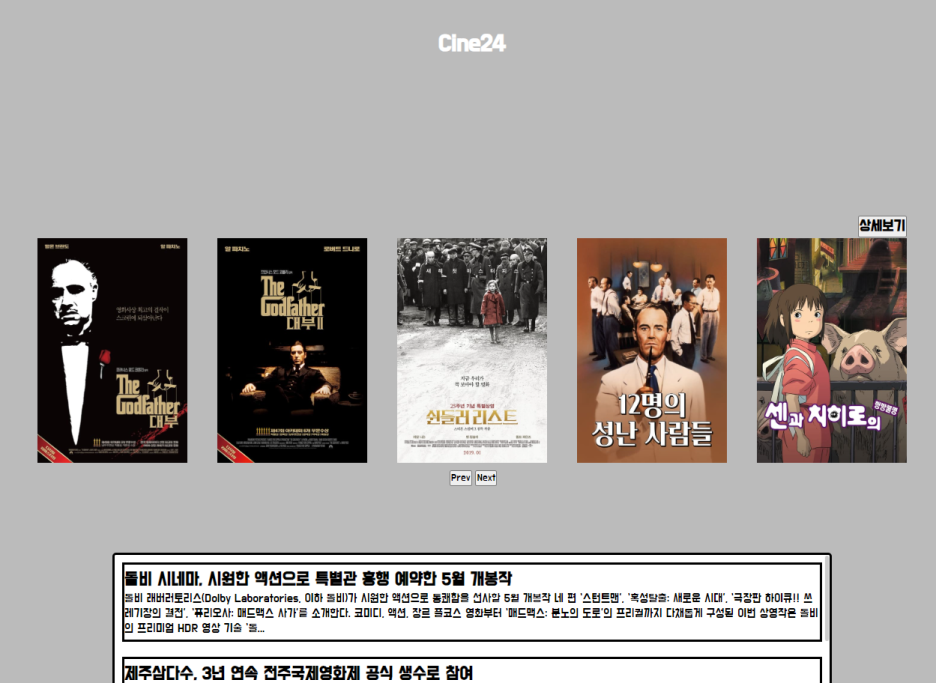Open the Spirited Away poster
The image size is (936, 683).
[832, 350]
